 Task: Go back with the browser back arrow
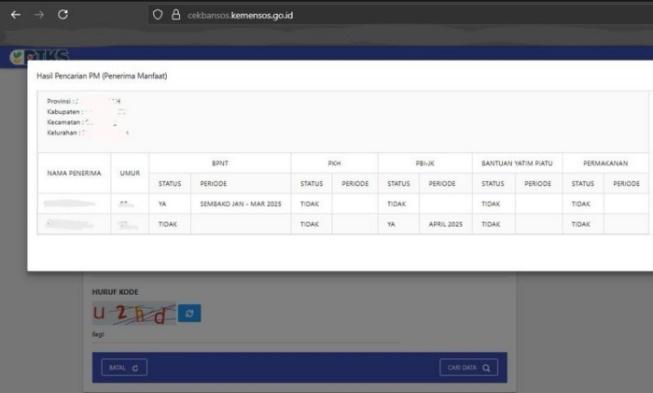pyautogui.click(x=16, y=15)
